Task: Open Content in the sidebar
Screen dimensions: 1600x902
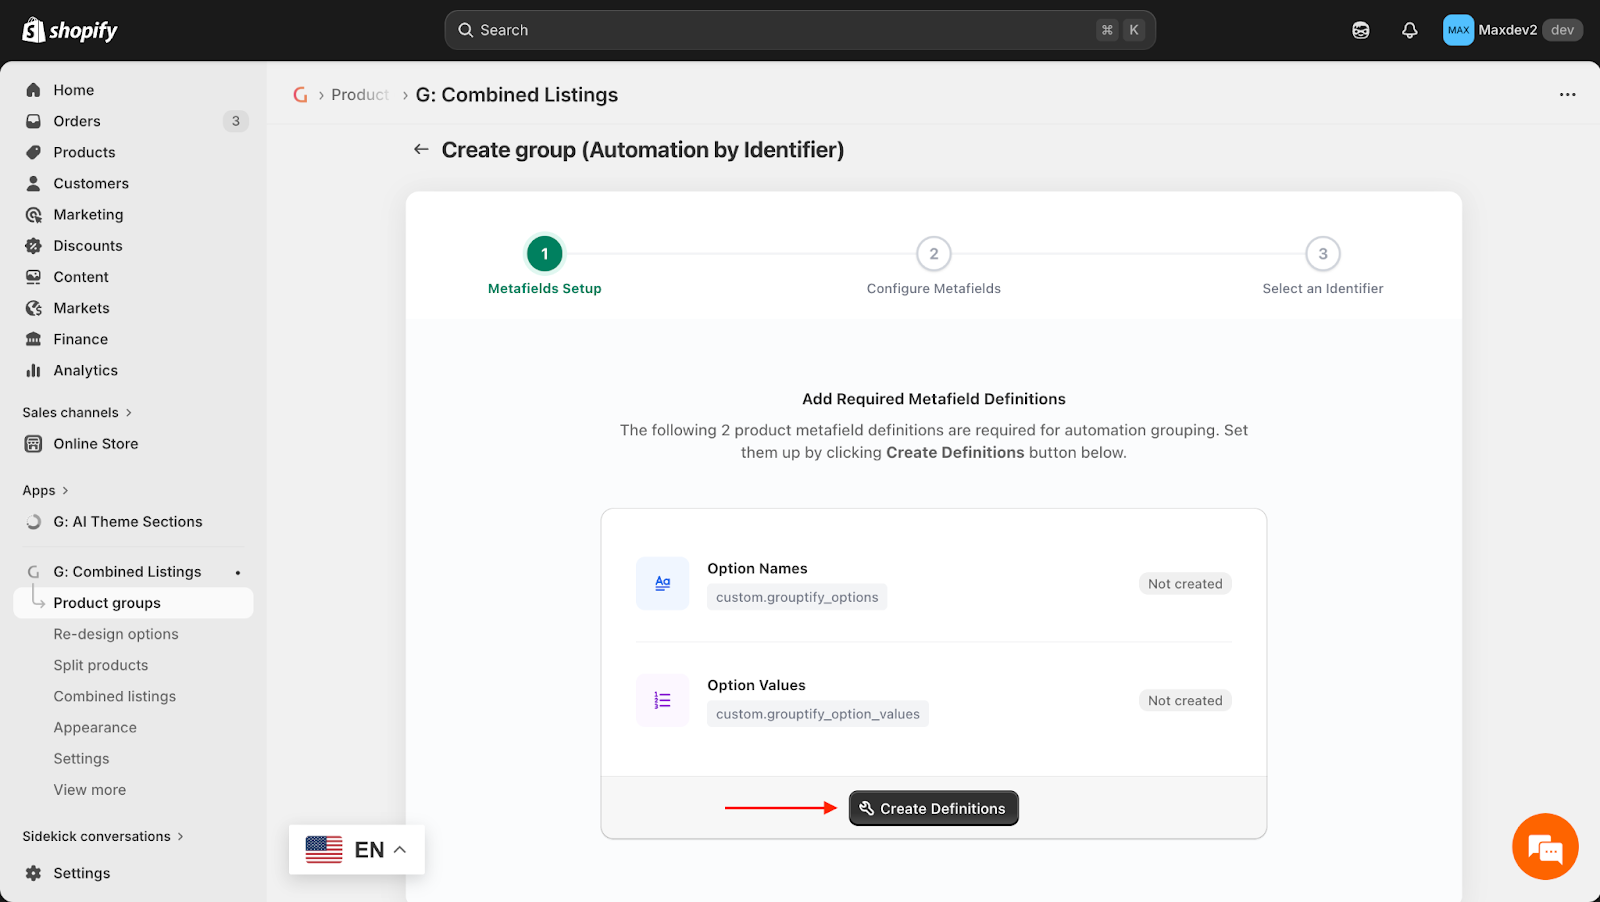Action: tap(81, 277)
